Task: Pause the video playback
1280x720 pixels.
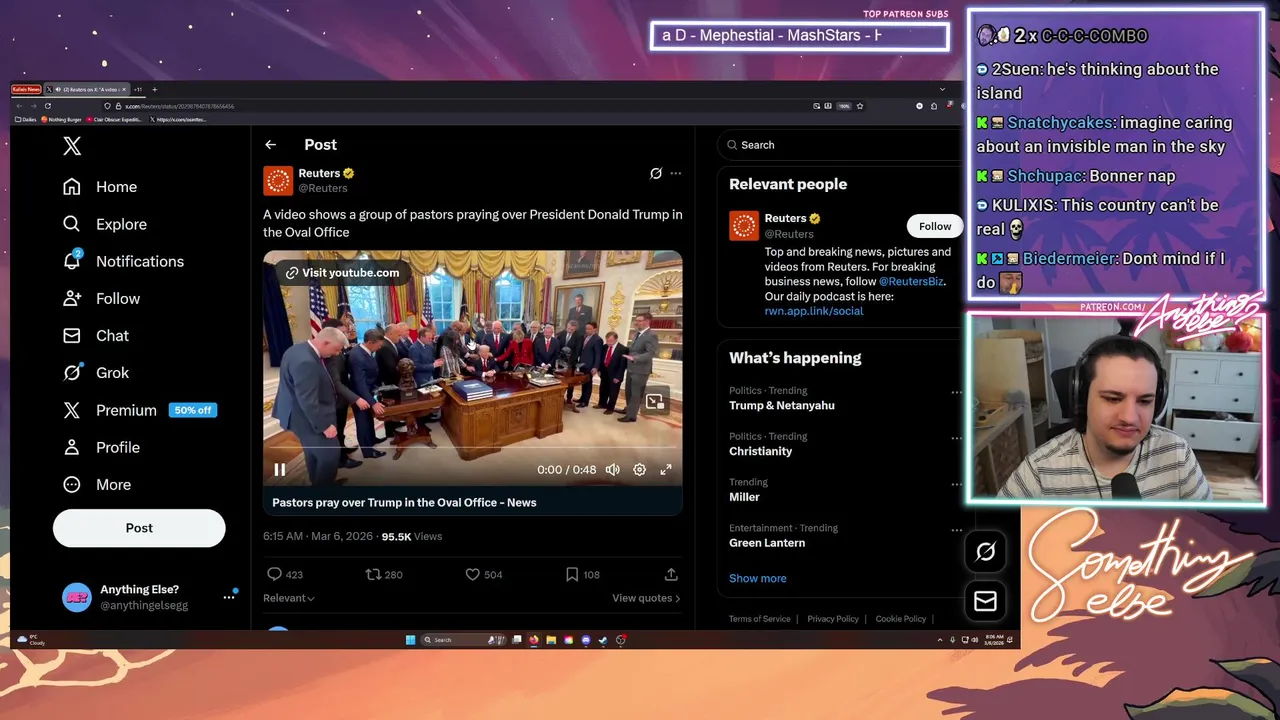Action: 280,469
